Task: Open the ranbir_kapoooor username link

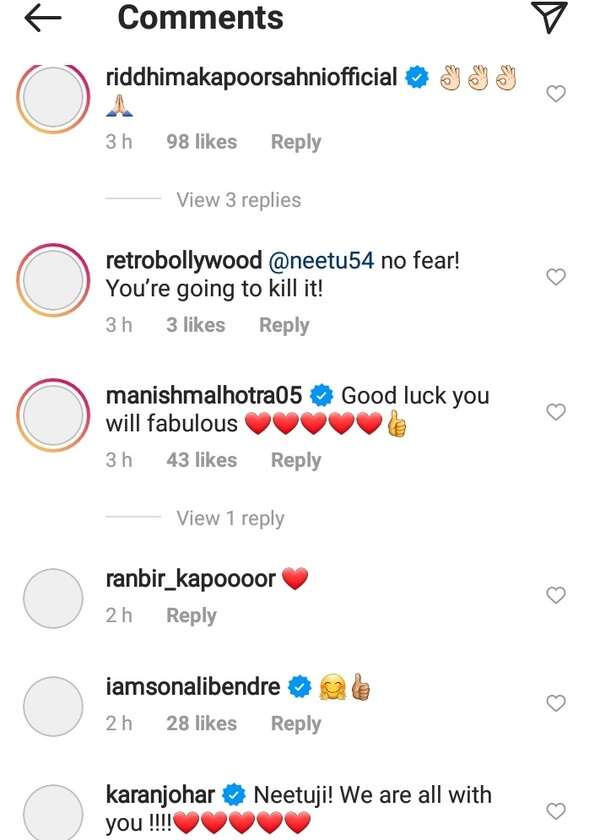Action: (190, 579)
